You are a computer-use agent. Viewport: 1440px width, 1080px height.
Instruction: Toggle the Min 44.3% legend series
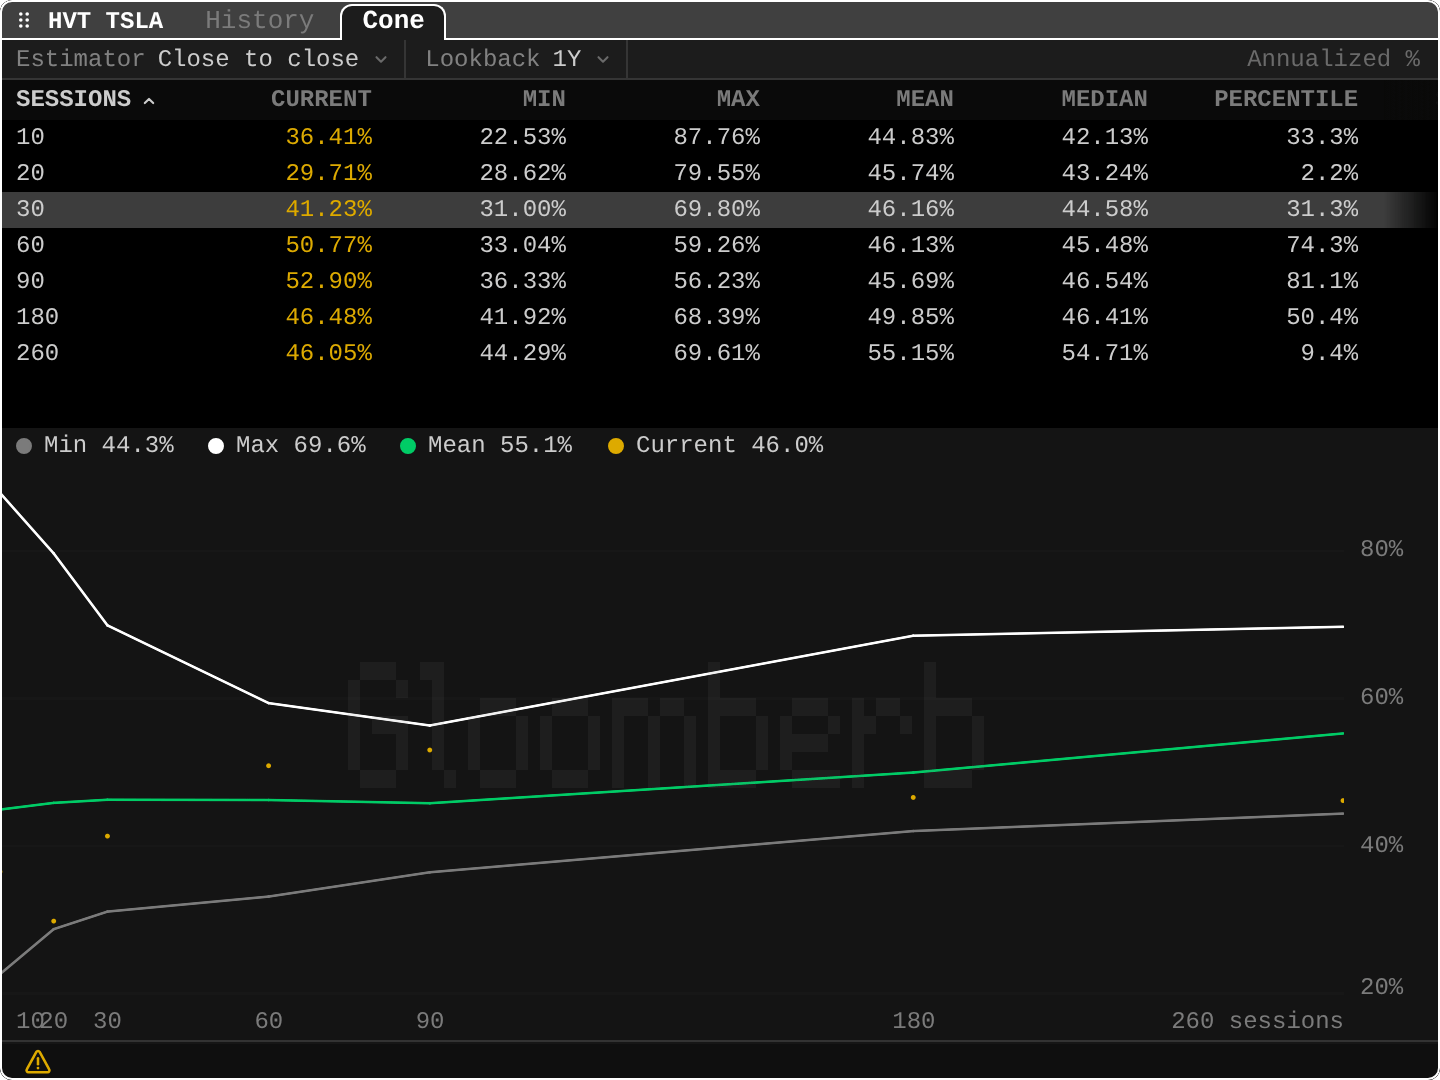coord(95,445)
